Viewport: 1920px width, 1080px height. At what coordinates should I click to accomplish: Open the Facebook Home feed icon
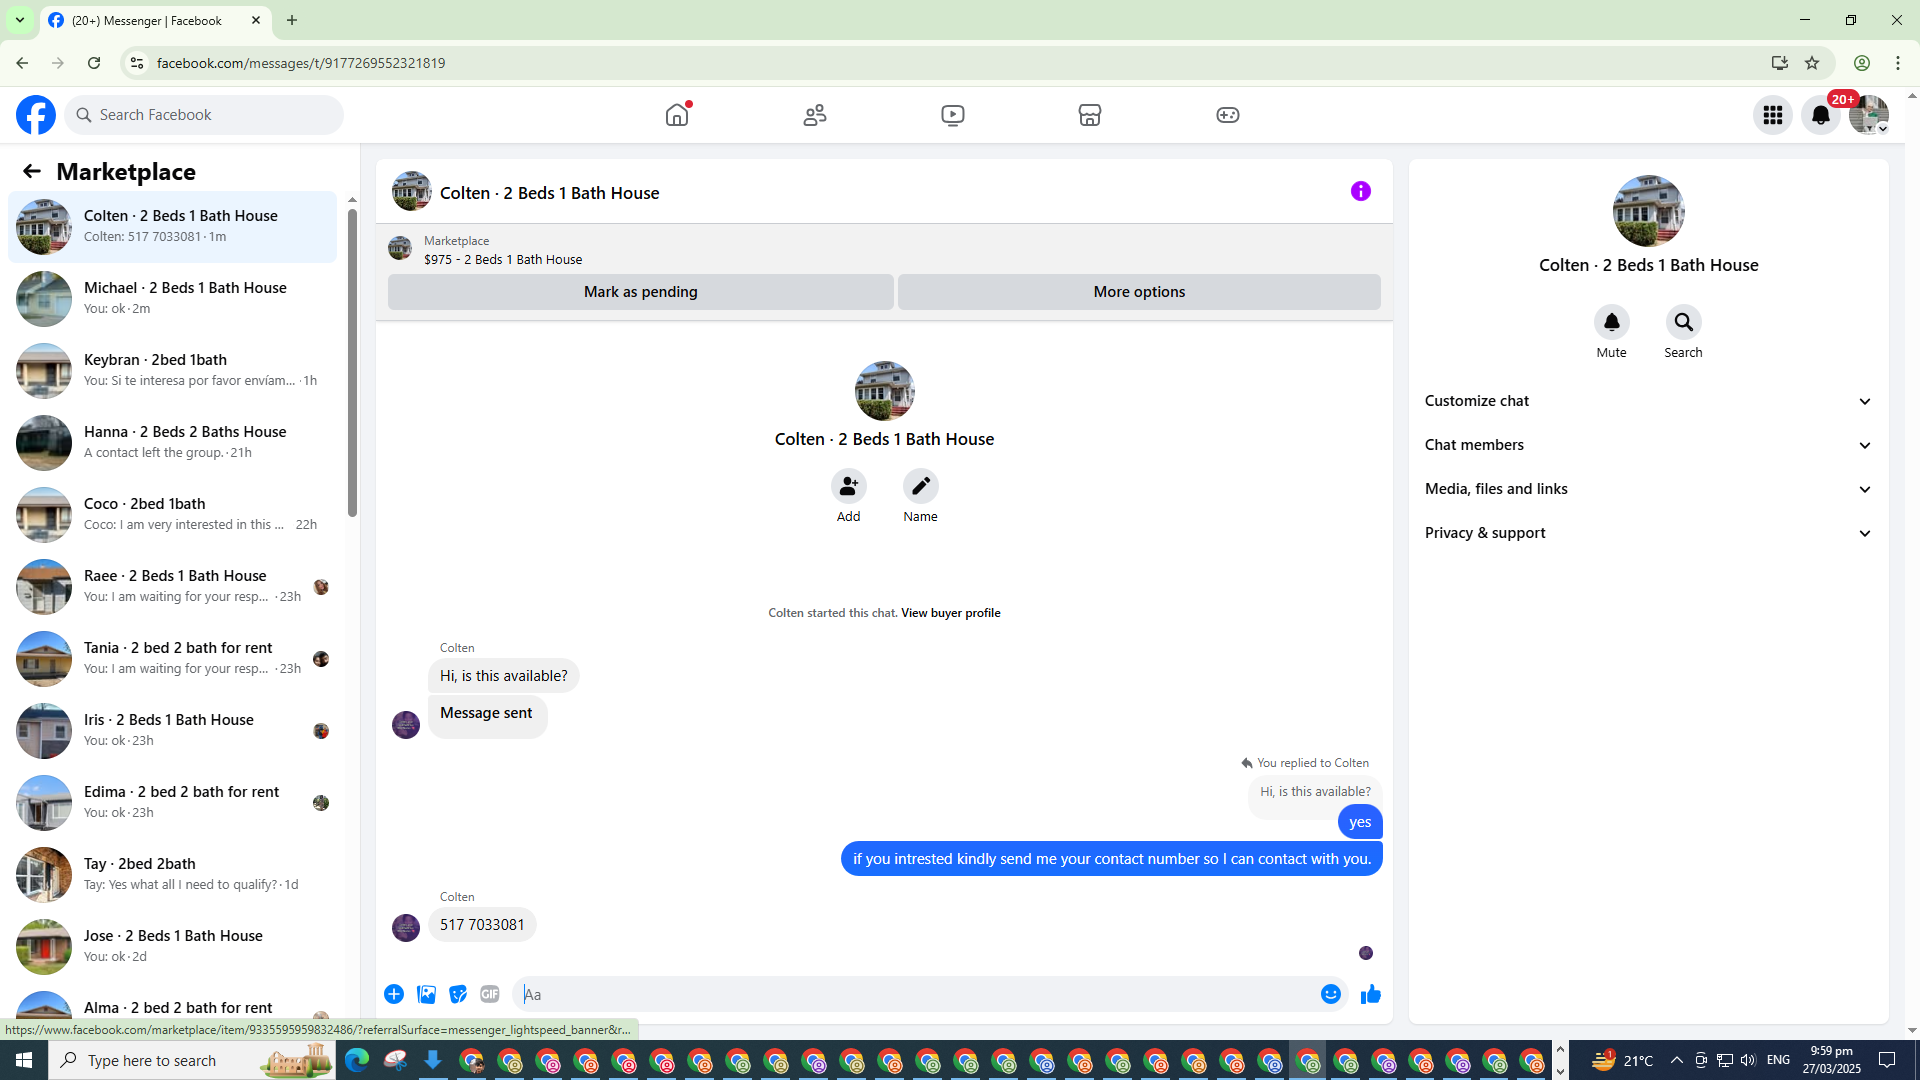[x=677, y=115]
